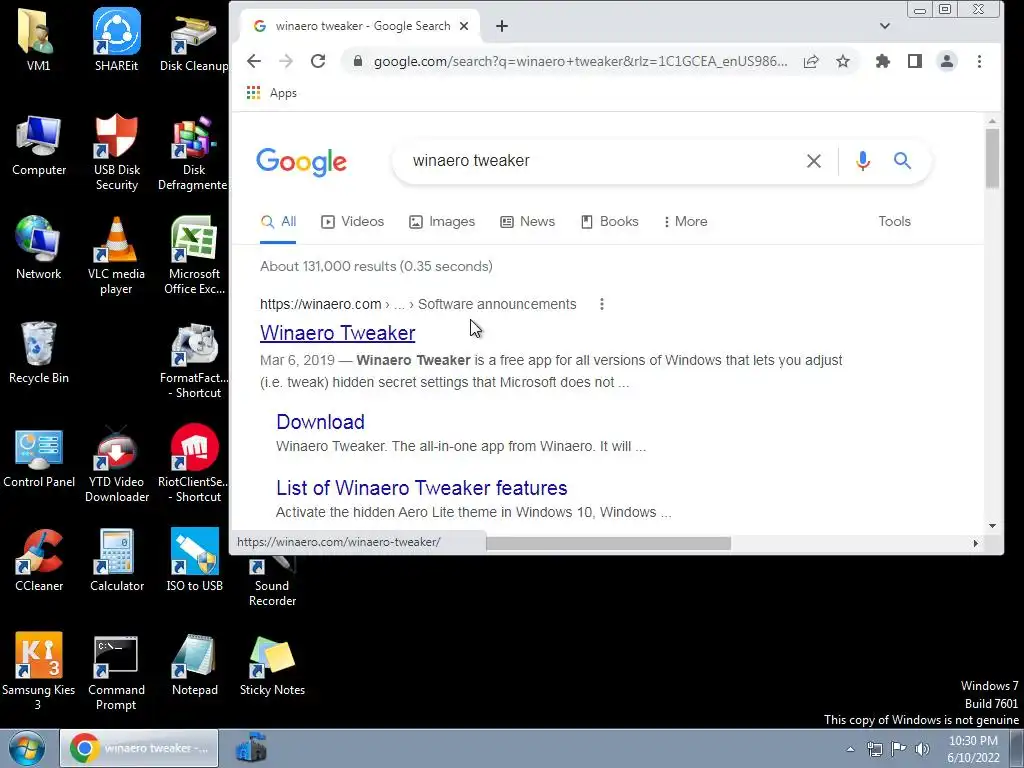Click the Chrome address bar URL
Image resolution: width=1024 pixels, height=768 pixels.
click(580, 61)
